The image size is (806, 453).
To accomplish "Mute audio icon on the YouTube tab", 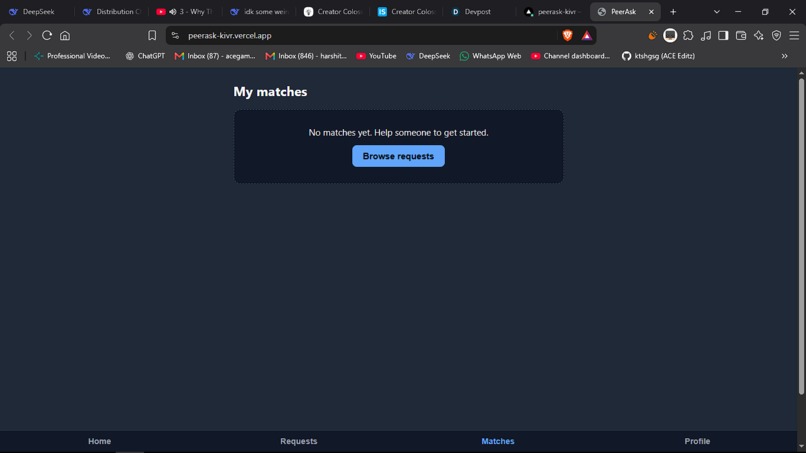I will pos(173,11).
